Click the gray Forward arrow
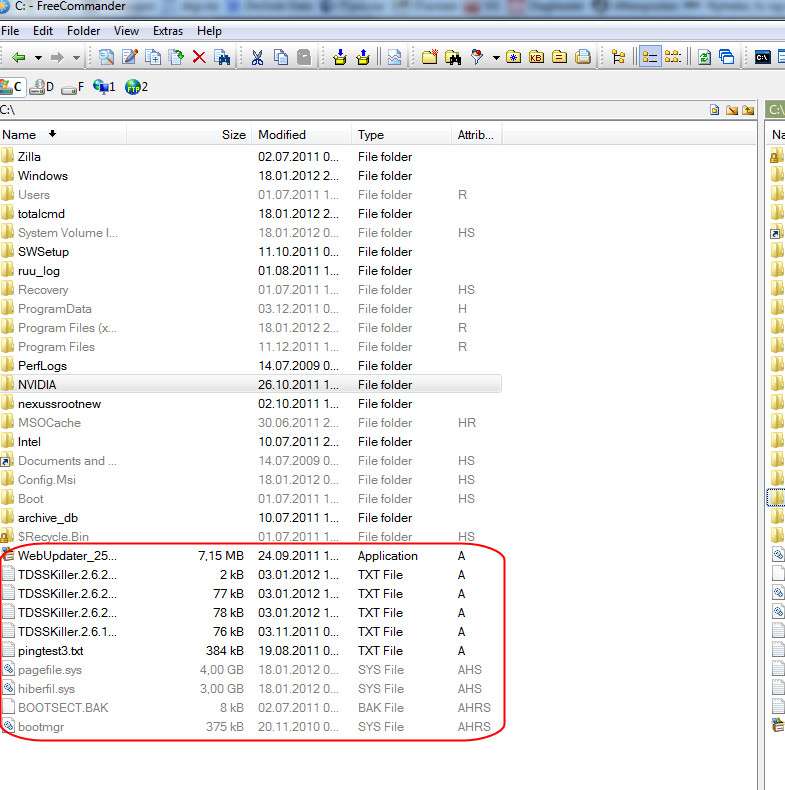This screenshot has width=785, height=790. click(x=57, y=57)
